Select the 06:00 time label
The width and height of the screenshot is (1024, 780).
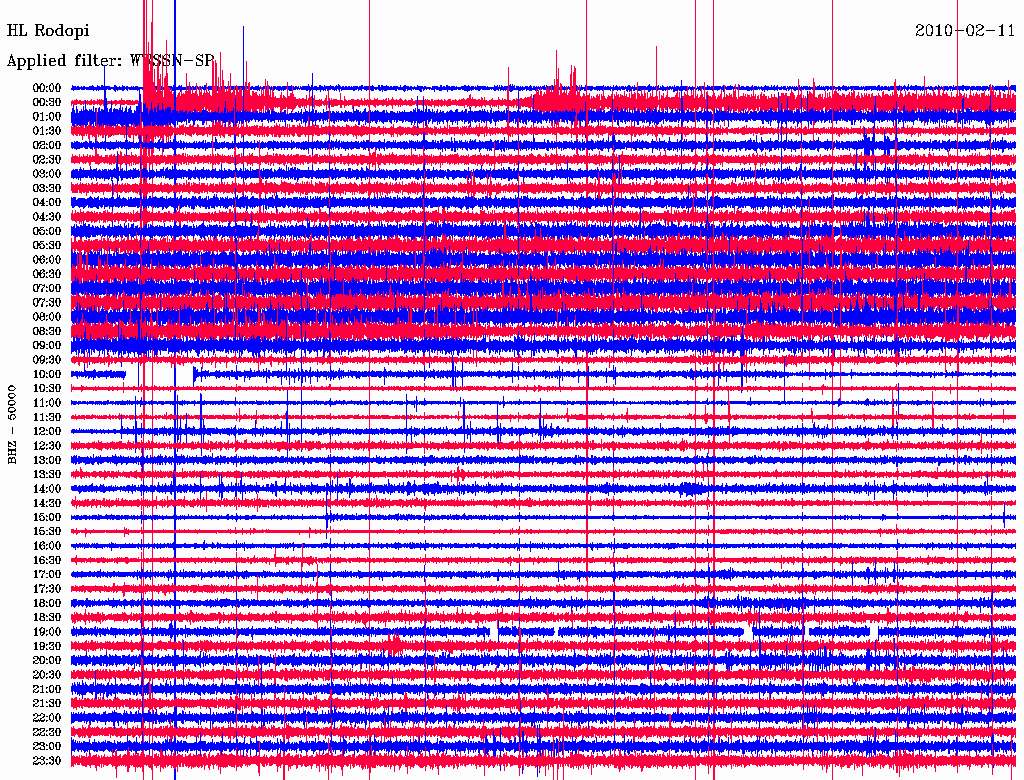(47, 260)
